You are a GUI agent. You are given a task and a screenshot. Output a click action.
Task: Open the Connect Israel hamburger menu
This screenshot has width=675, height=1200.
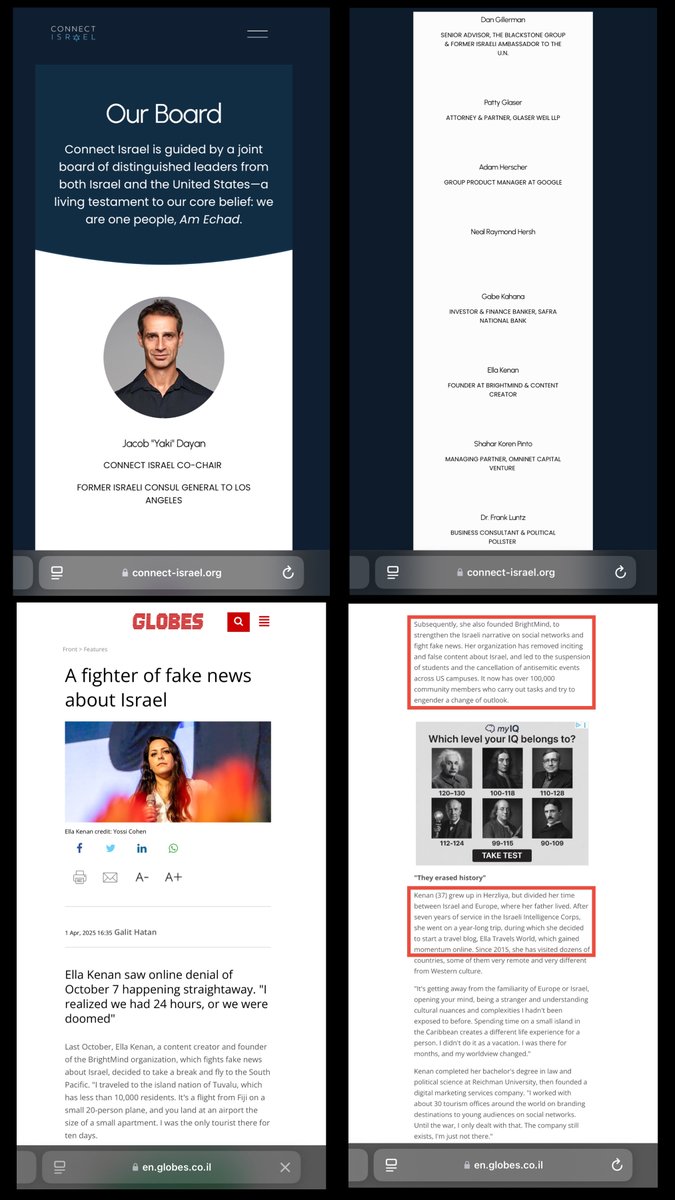(257, 34)
